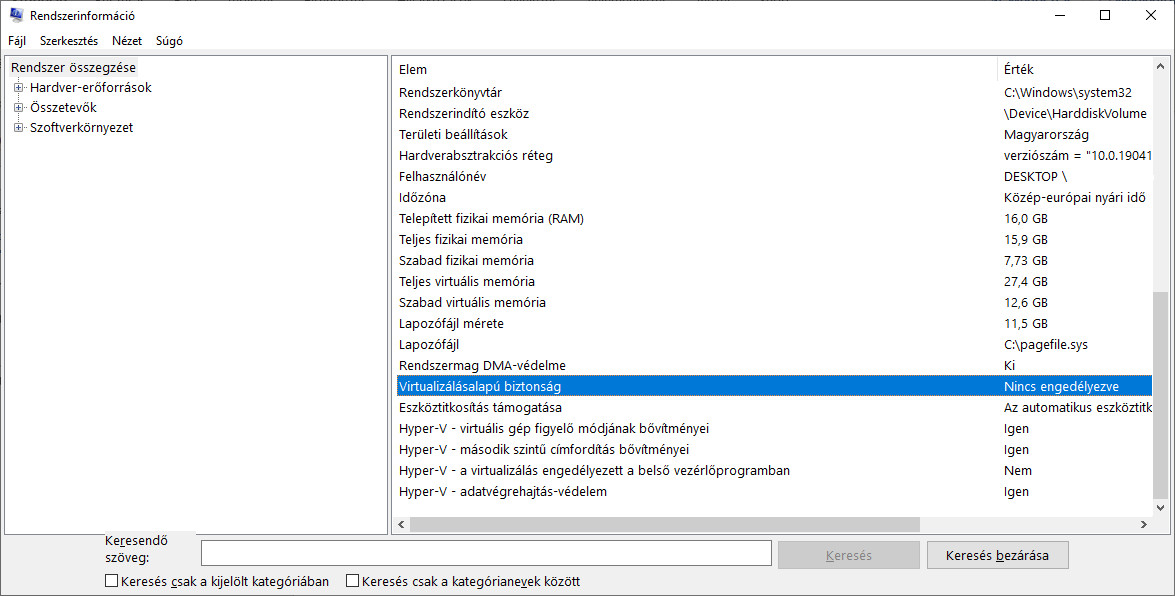1175x596 pixels.
Task: Select Hyper-V második szintű címfordítás bővítményei row
Action: point(773,450)
